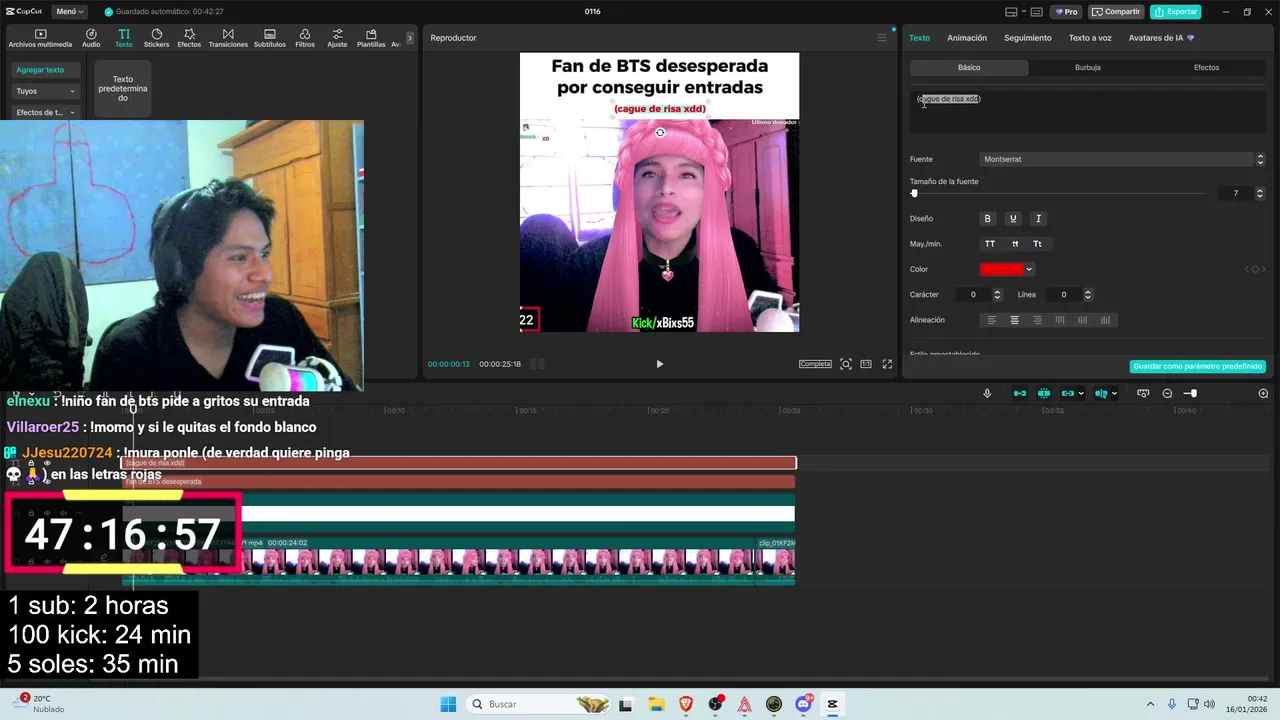The width and height of the screenshot is (1280, 720).
Task: Align text center
Action: coord(1014,320)
